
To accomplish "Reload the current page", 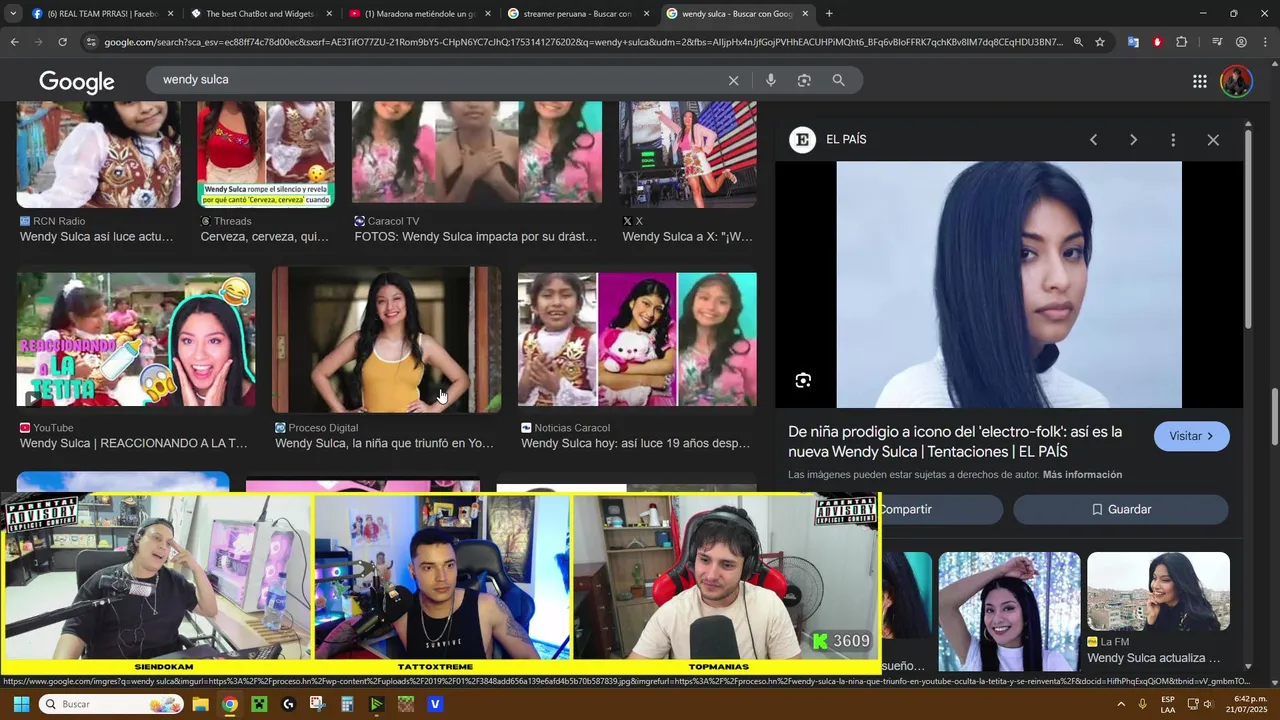I will point(62,42).
